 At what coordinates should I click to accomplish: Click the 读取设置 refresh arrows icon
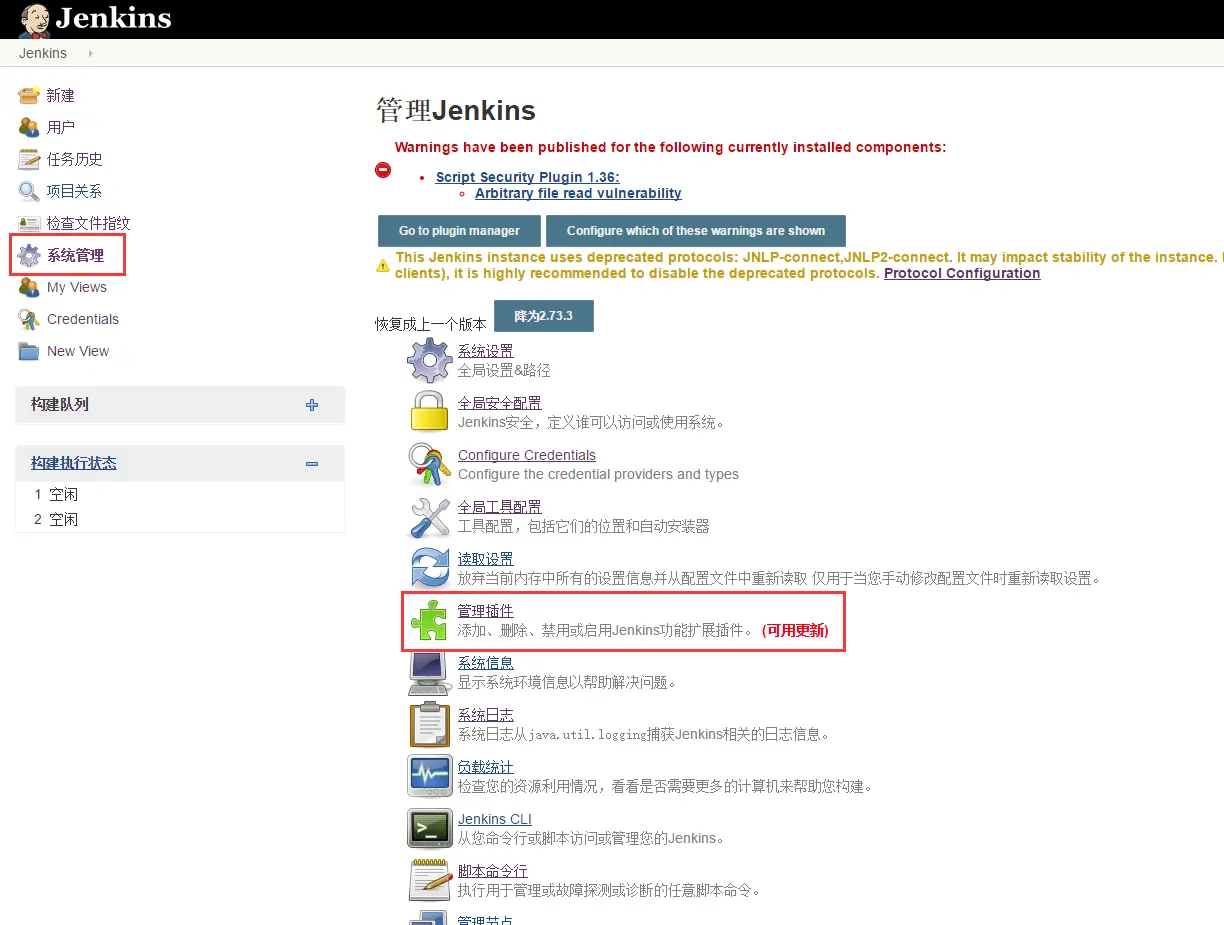coord(430,568)
